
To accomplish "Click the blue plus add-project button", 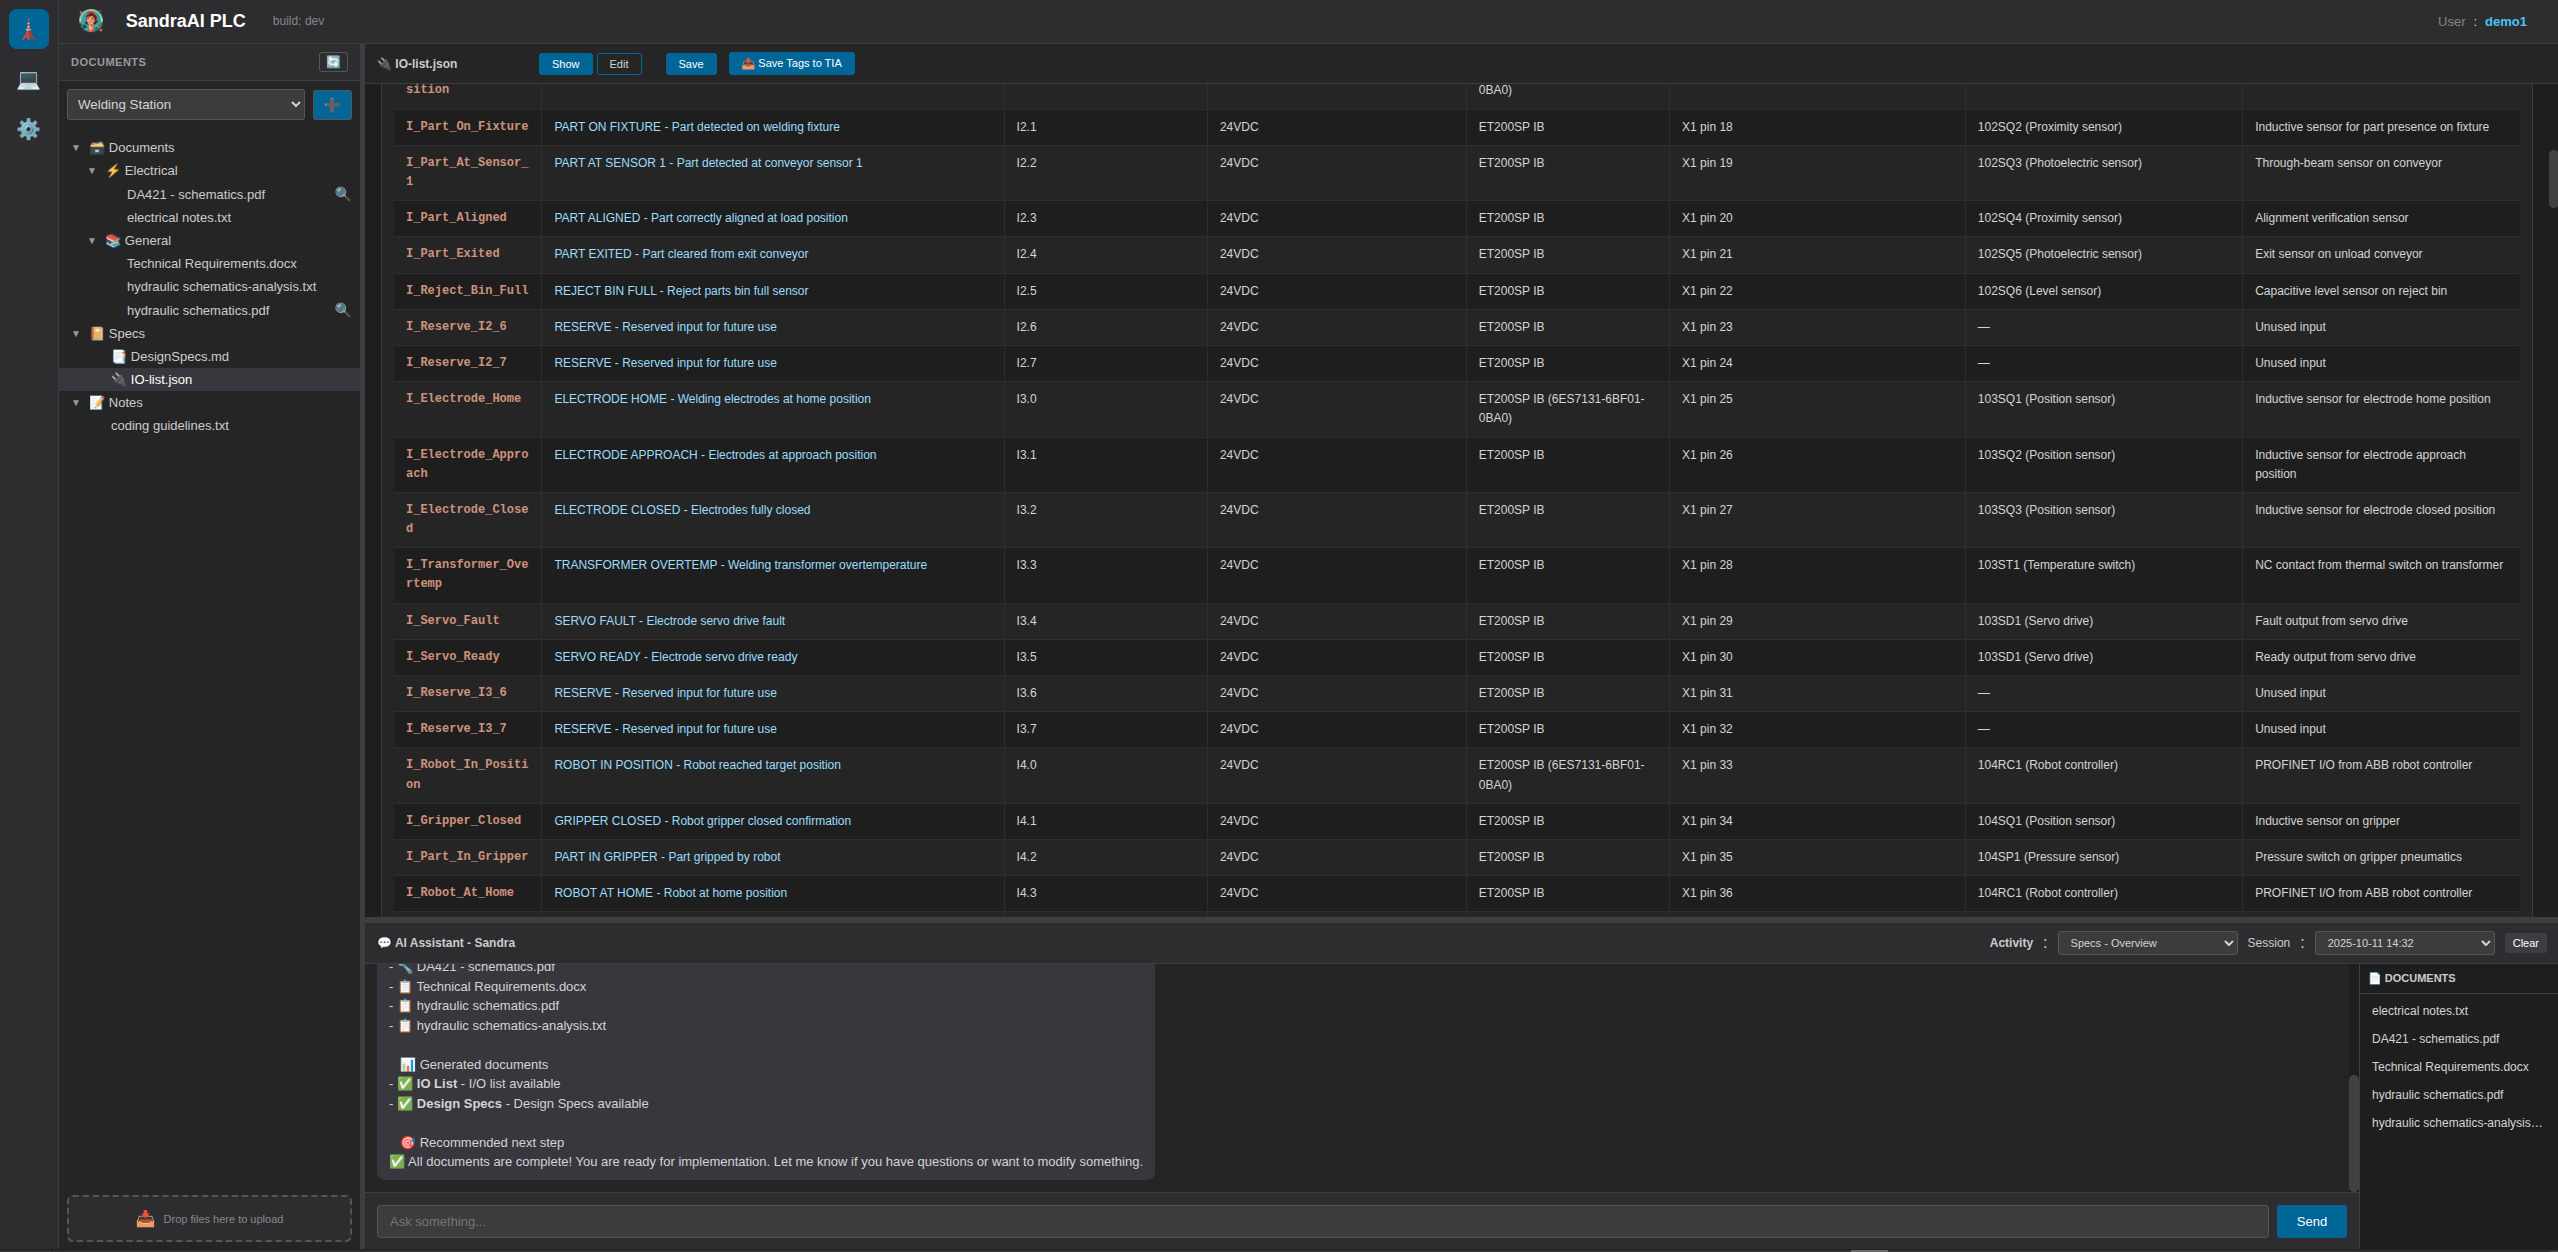I will click(x=332, y=104).
